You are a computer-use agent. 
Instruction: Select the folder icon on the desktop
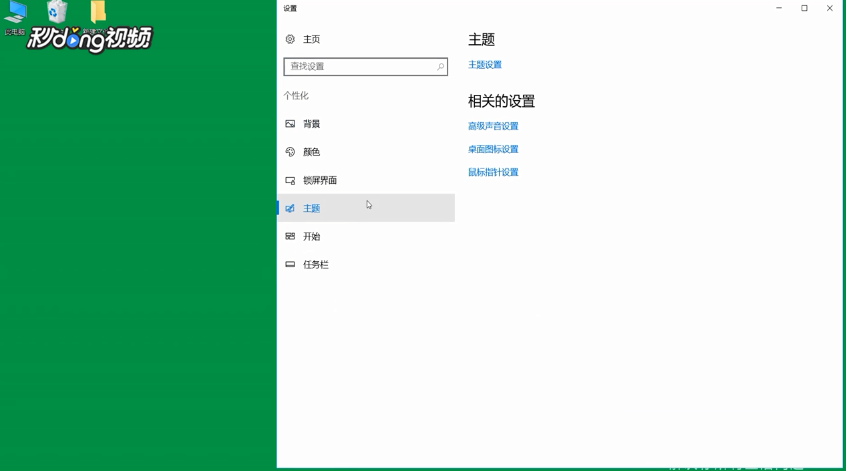(98, 12)
